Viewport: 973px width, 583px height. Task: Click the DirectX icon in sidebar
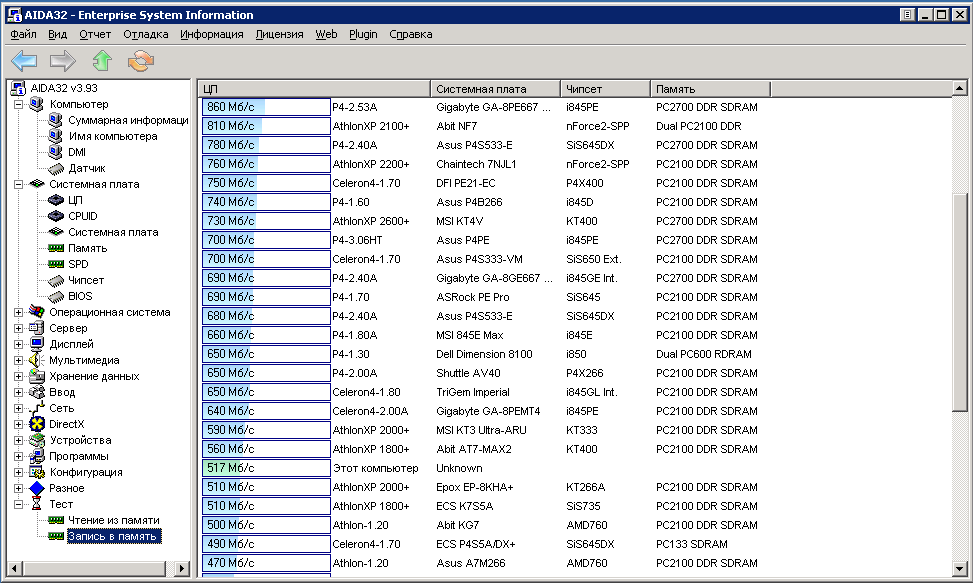38,424
